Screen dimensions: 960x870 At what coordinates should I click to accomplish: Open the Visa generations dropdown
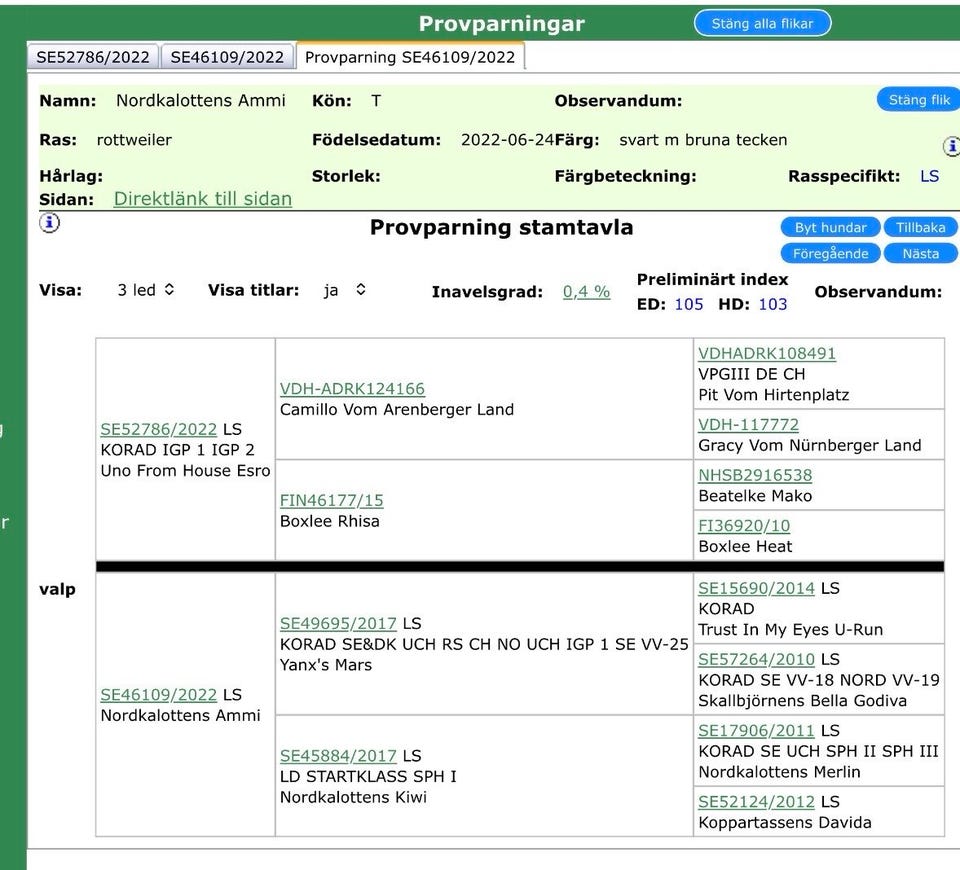click(x=146, y=290)
